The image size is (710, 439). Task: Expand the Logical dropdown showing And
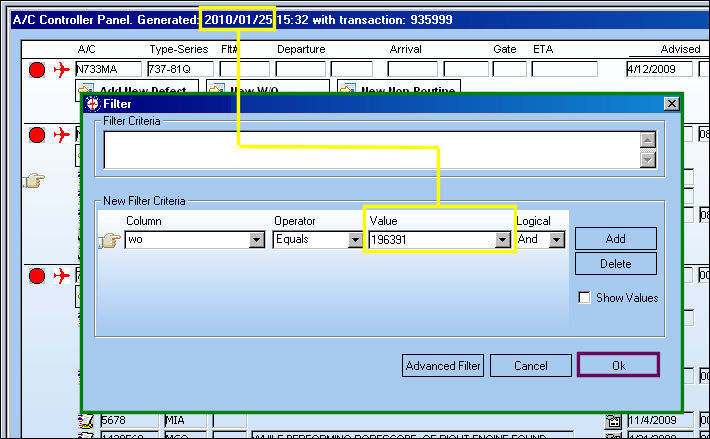coord(557,239)
